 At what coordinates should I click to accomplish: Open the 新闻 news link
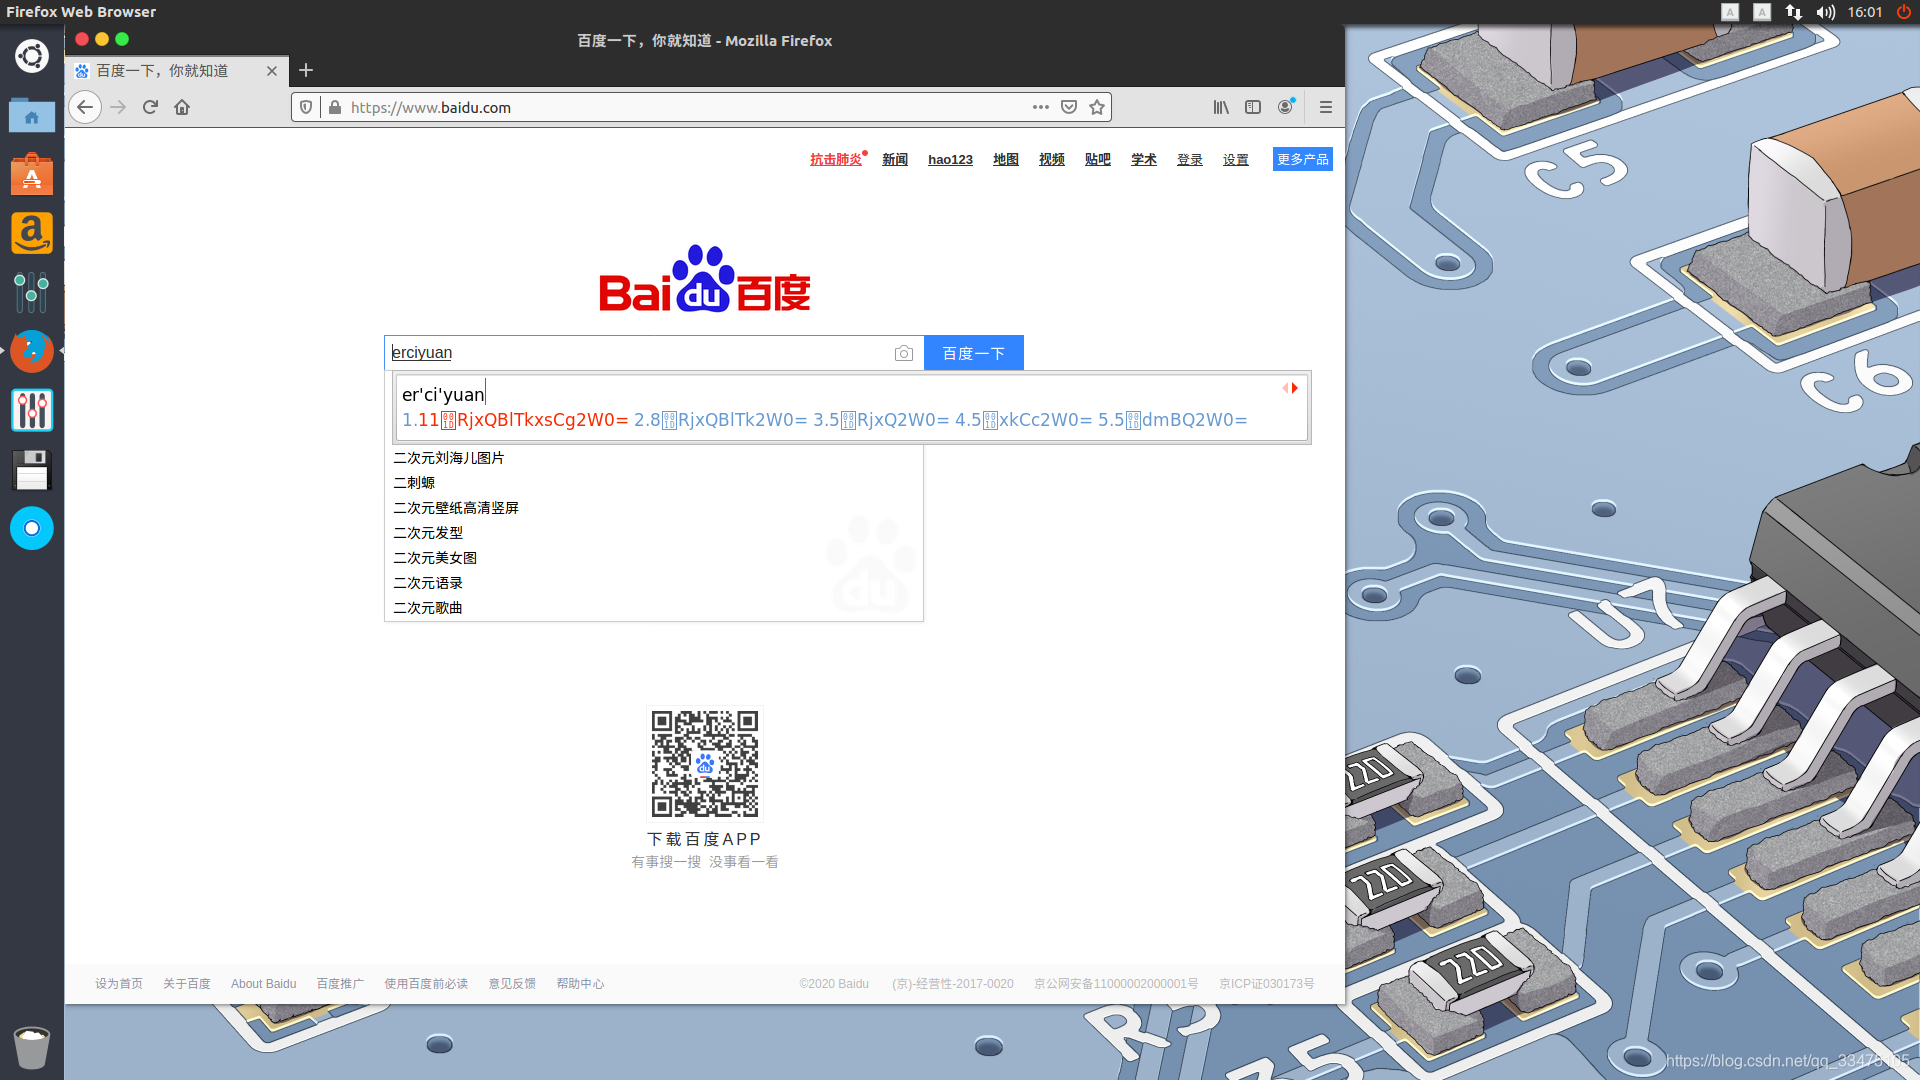coord(895,160)
